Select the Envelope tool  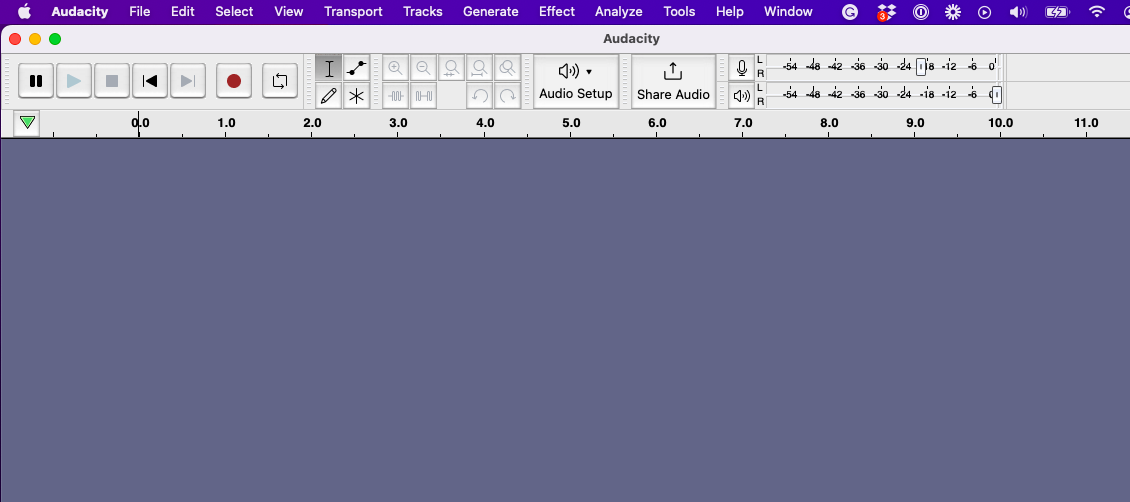pos(356,68)
